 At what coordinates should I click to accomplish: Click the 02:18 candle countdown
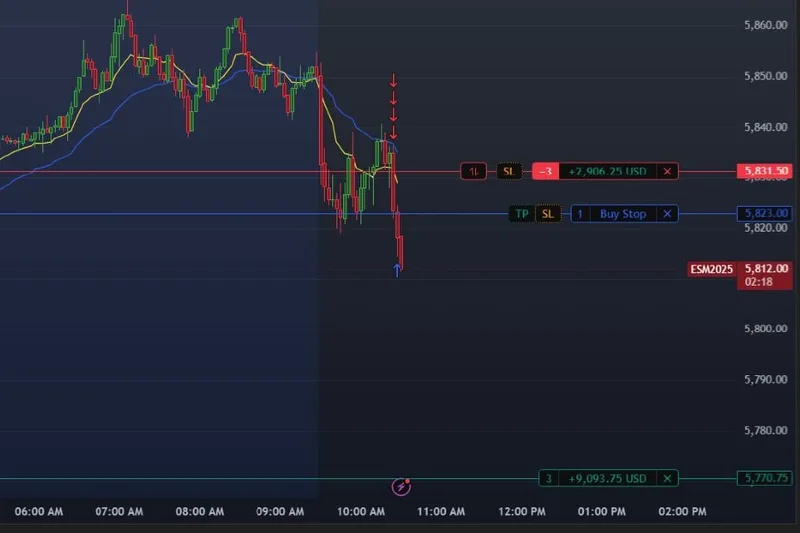tap(758, 282)
